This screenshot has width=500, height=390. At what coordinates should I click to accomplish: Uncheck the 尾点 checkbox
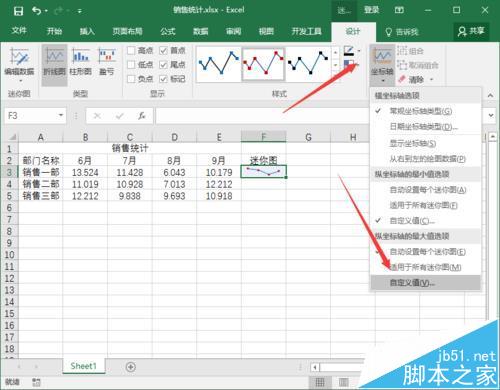[x=163, y=65]
